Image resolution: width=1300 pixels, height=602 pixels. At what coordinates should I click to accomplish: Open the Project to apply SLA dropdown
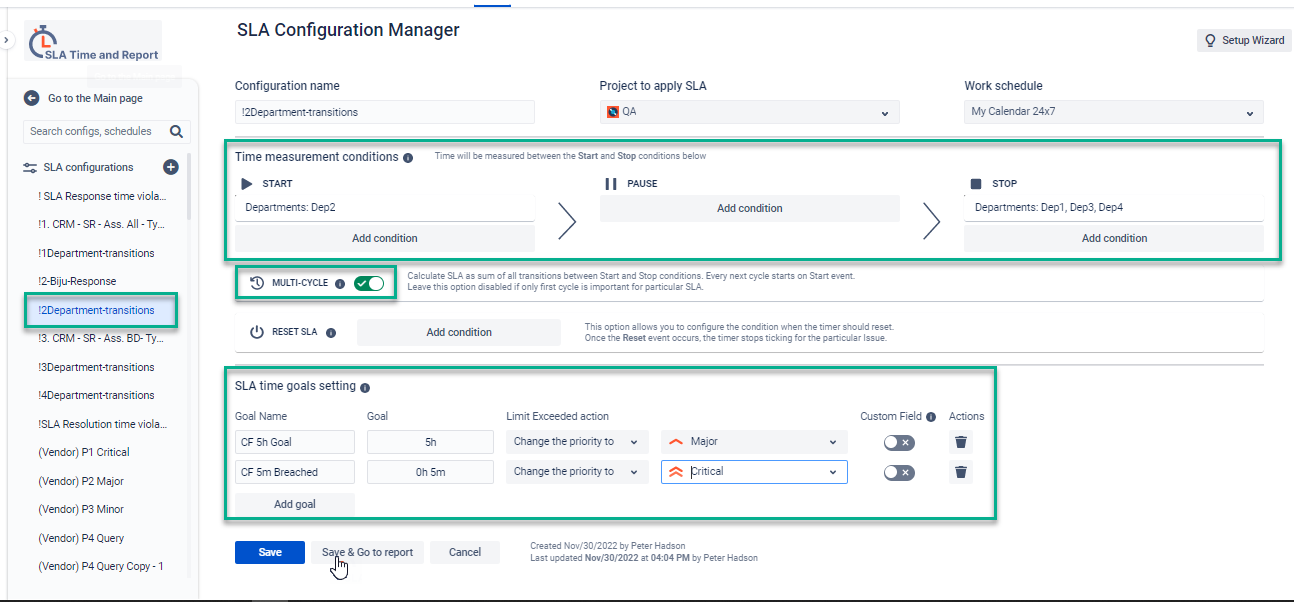tap(749, 112)
